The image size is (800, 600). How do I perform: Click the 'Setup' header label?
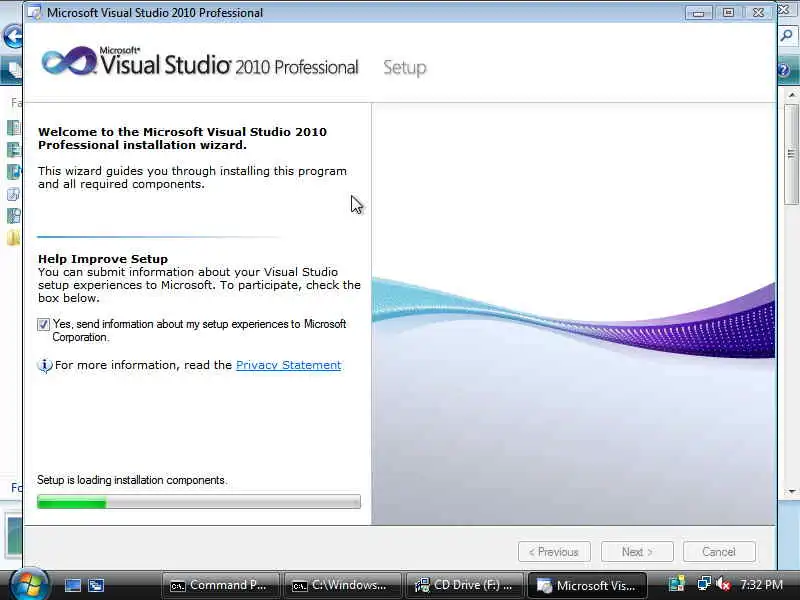(405, 68)
